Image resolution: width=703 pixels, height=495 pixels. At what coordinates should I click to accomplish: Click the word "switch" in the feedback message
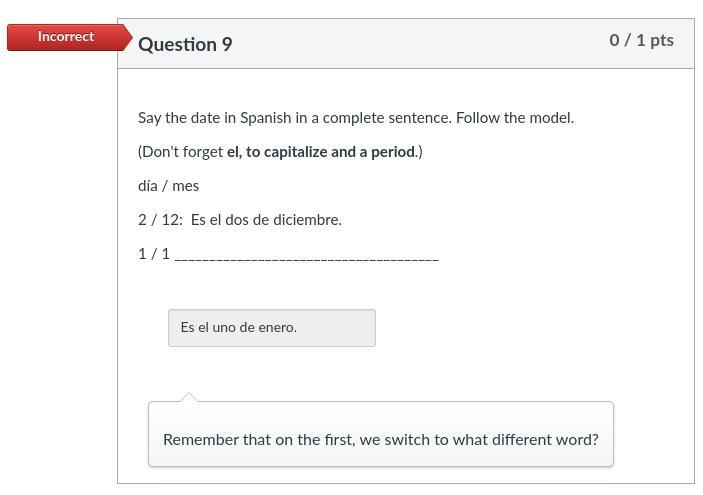click(x=406, y=439)
